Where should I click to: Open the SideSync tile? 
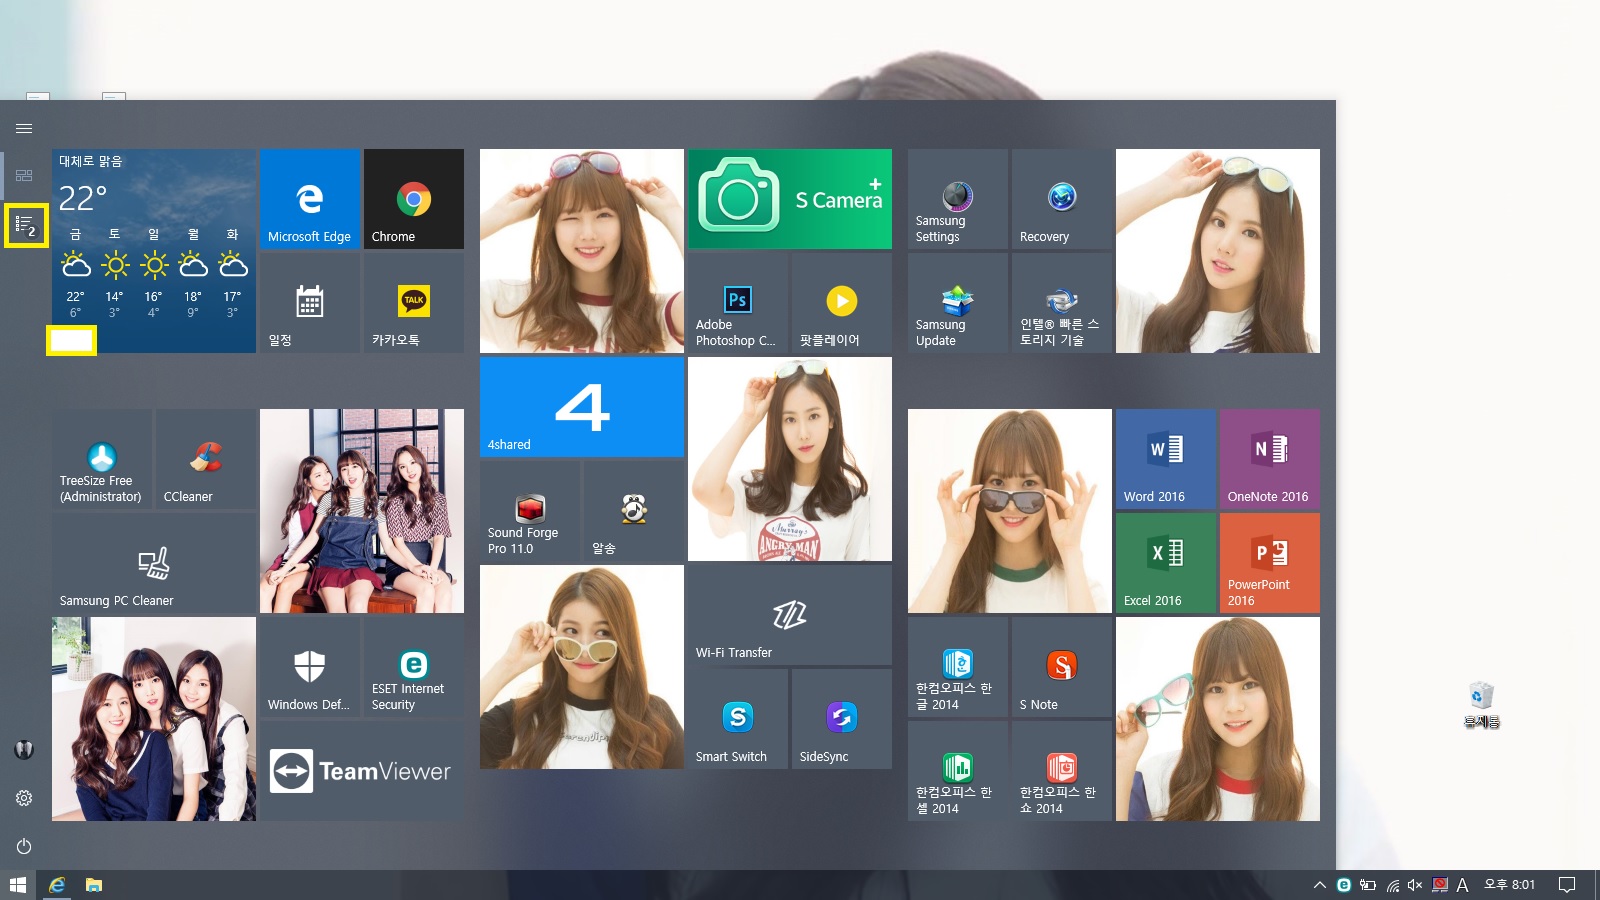coord(841,719)
